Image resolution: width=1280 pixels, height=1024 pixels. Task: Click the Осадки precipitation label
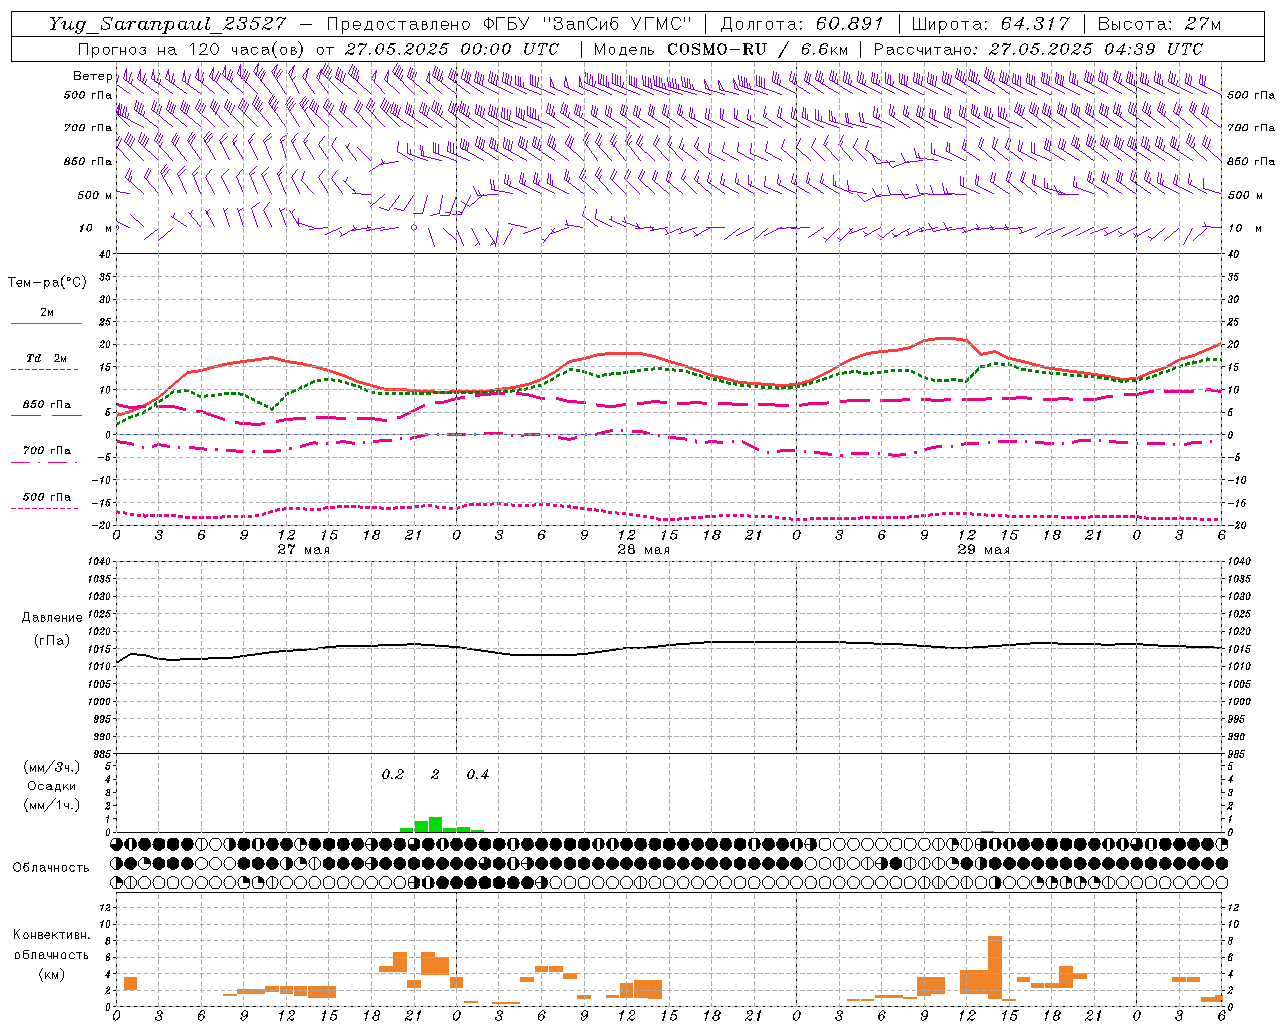(x=51, y=786)
